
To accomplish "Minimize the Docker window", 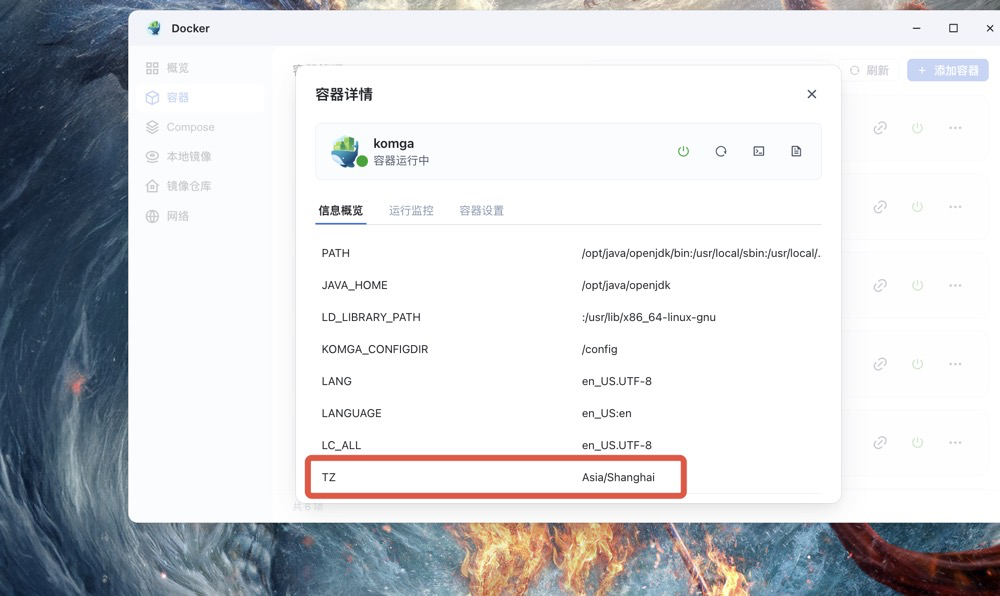I will point(916,28).
